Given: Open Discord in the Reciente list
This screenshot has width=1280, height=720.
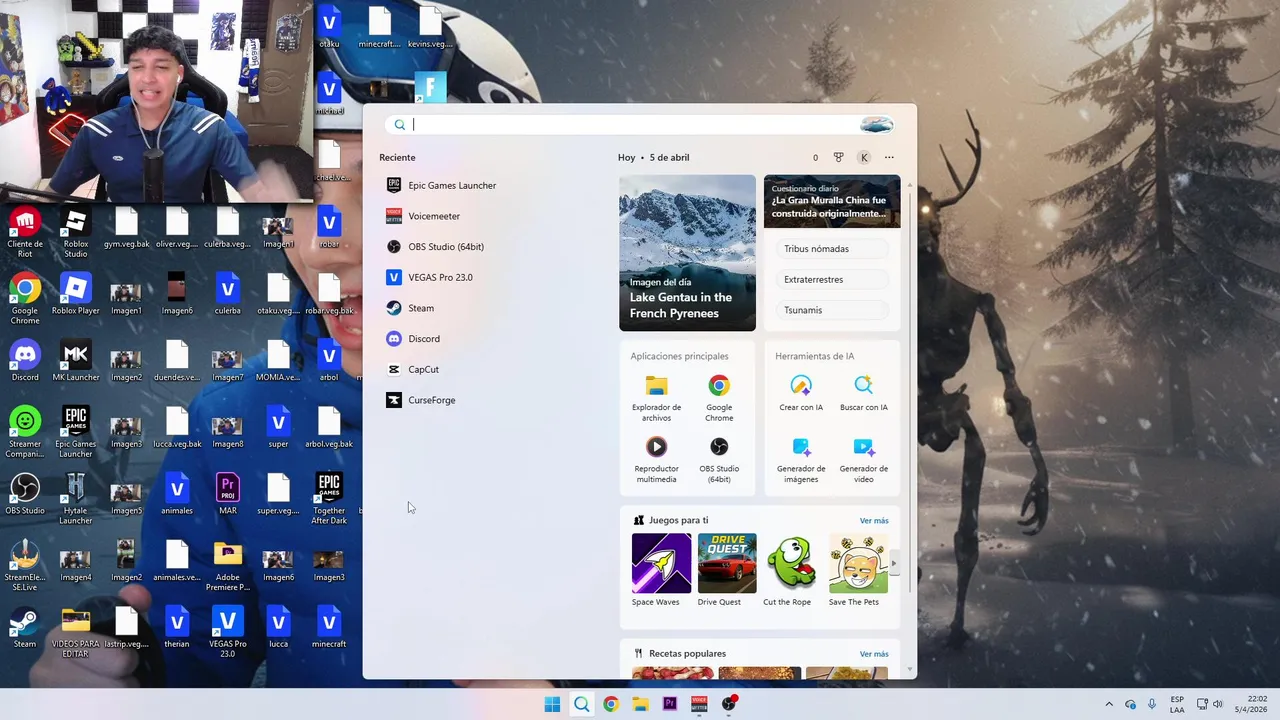Looking at the screenshot, I should [x=413, y=339].
